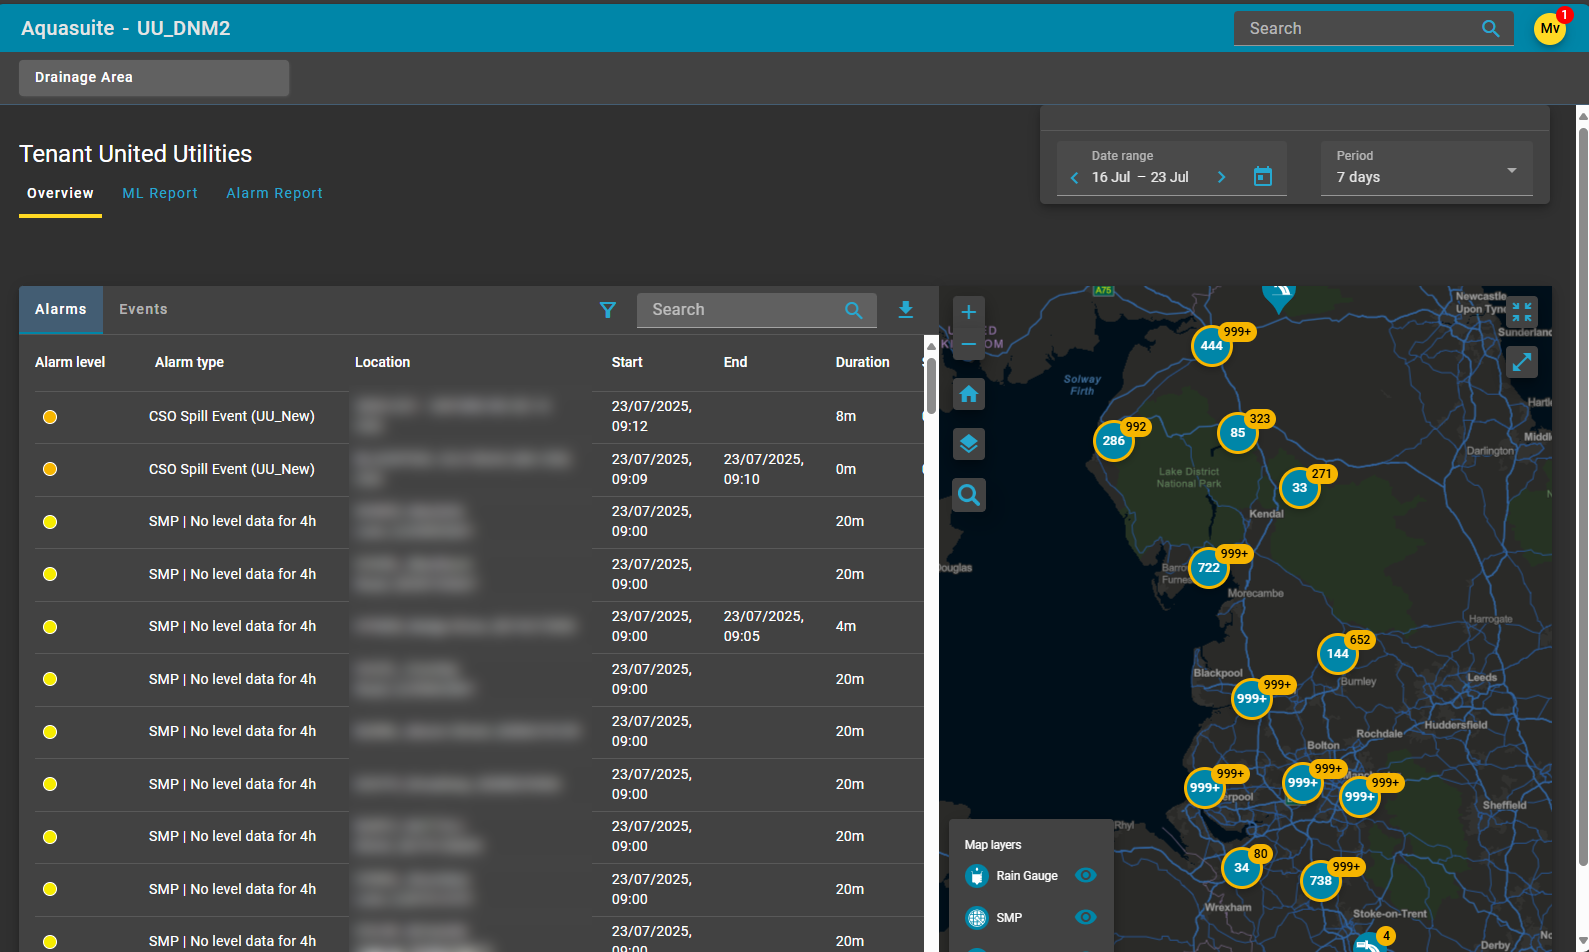This screenshot has height=952, width=1589.
Task: Go to the previous date range
Action: coord(1075,178)
